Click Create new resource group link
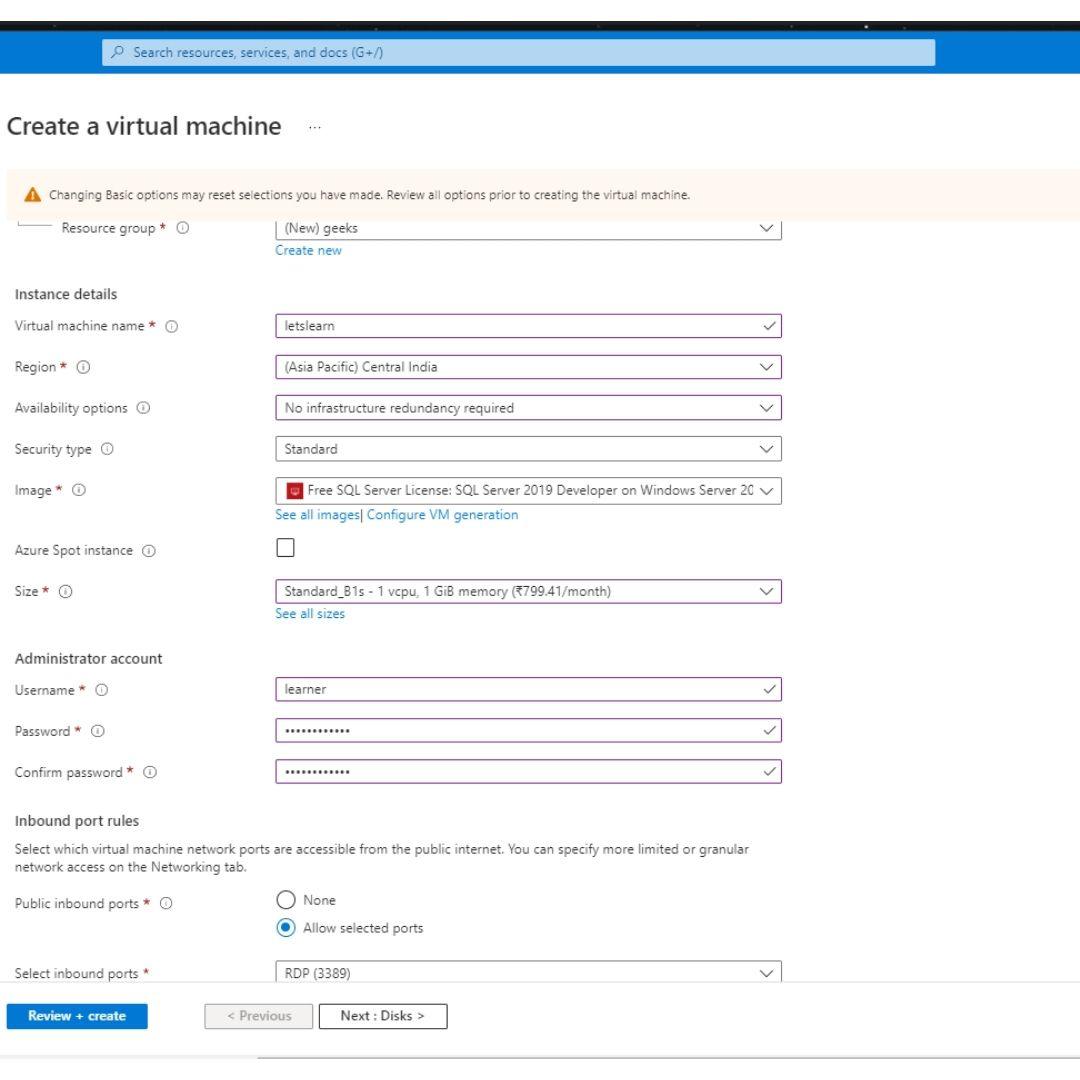The width and height of the screenshot is (1080, 1080). [x=308, y=250]
